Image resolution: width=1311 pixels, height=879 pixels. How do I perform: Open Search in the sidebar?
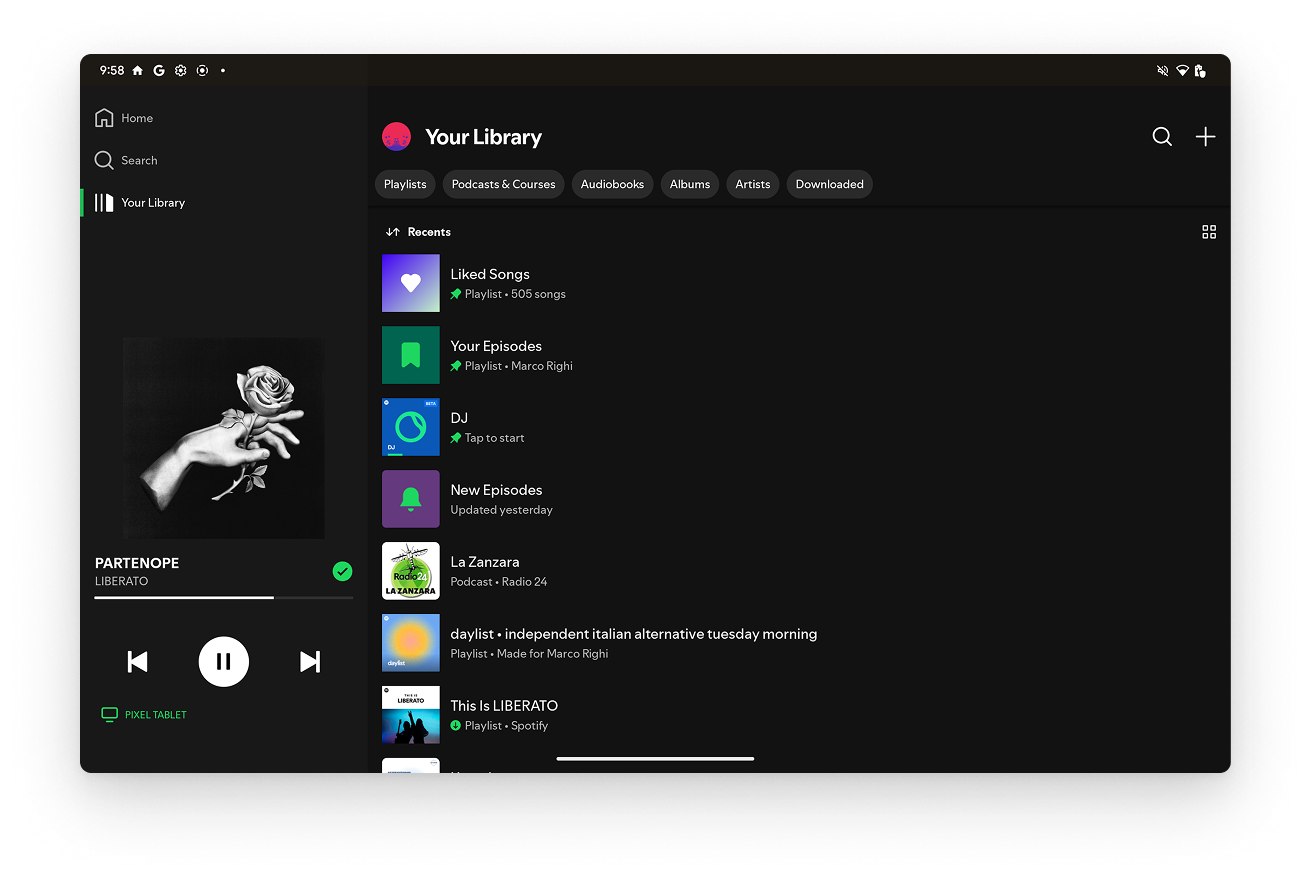[x=126, y=160]
